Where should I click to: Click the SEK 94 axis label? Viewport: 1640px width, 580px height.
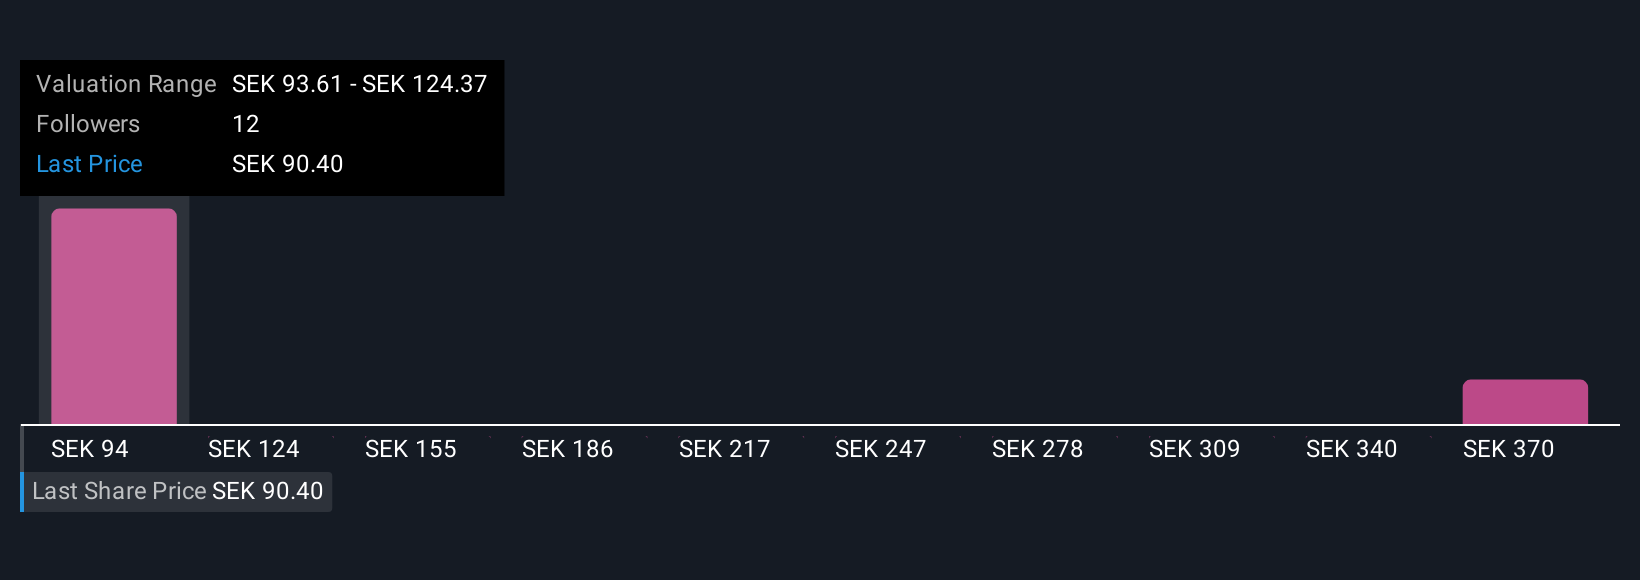tap(90, 449)
